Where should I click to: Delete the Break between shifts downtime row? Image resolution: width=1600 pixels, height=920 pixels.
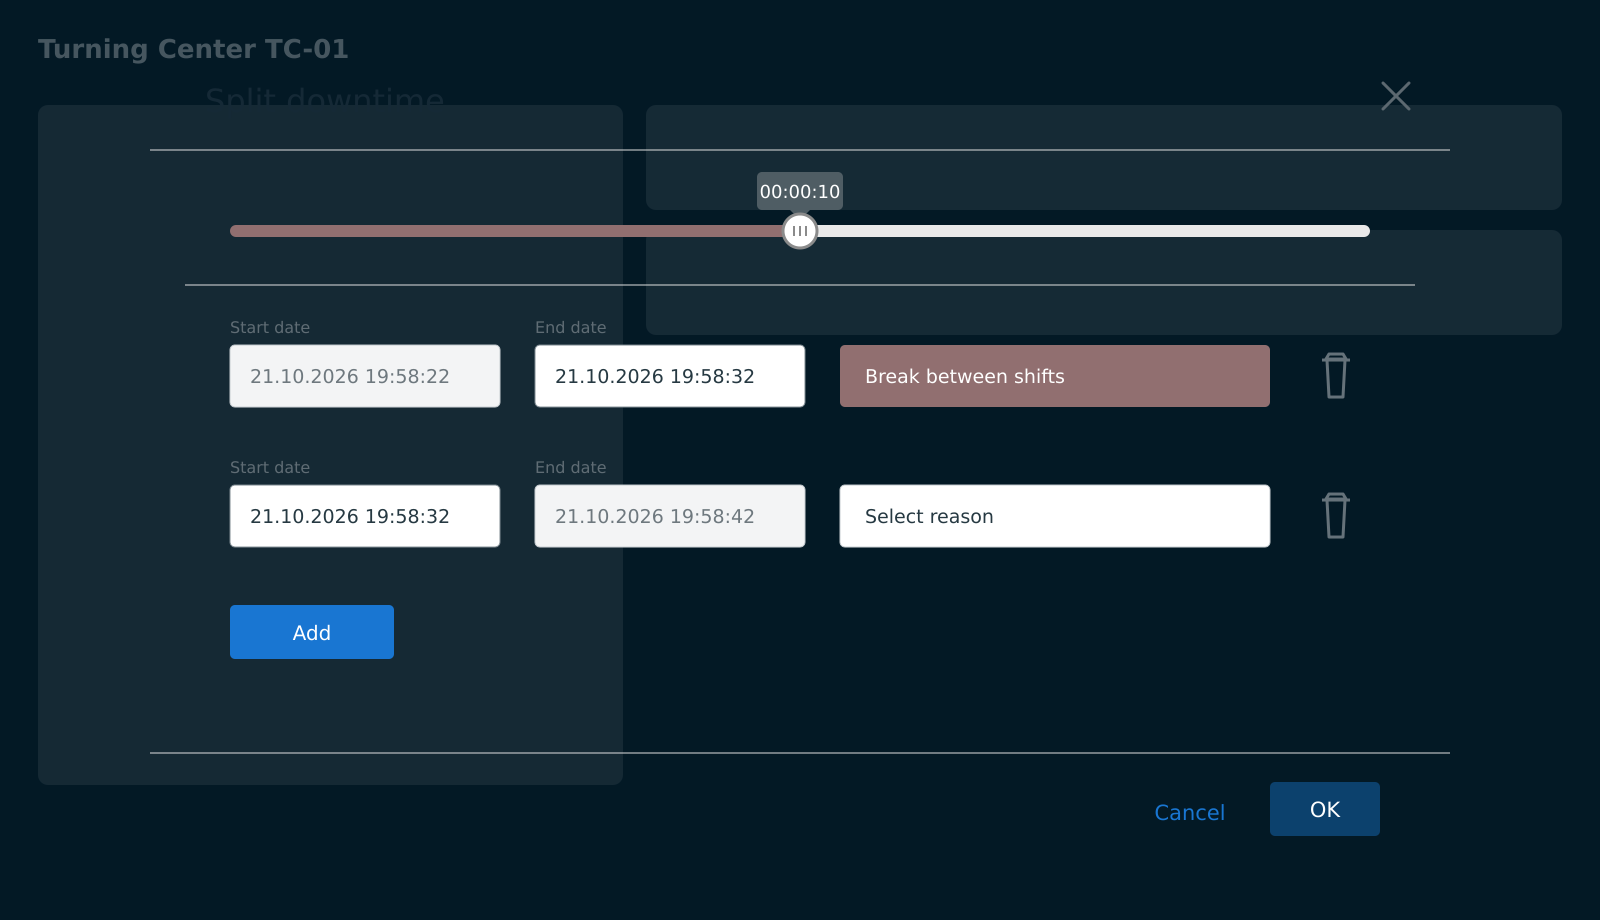point(1335,376)
